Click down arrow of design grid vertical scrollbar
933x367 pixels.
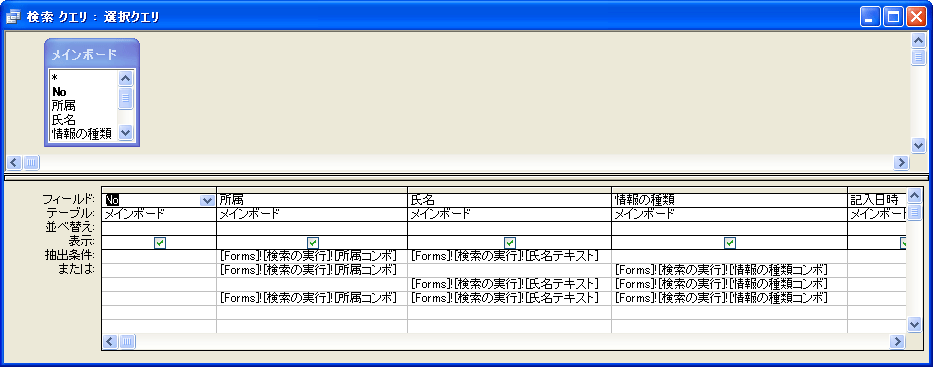915,324
